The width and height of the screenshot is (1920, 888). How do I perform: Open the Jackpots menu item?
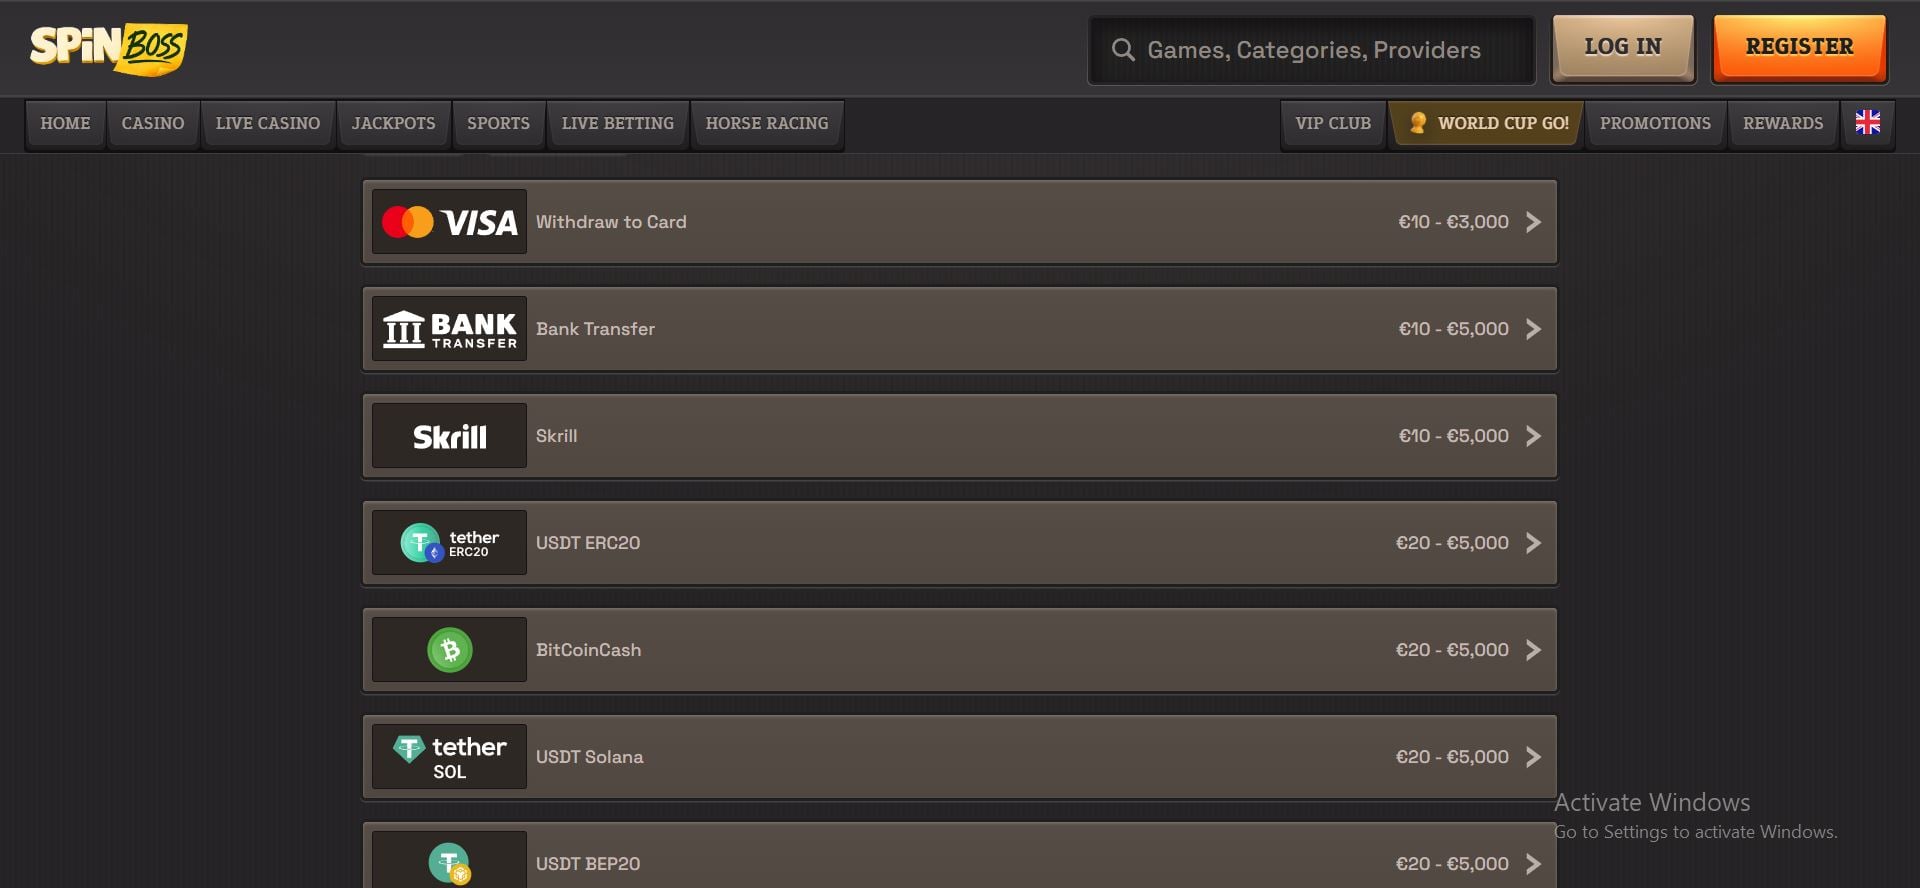(393, 124)
